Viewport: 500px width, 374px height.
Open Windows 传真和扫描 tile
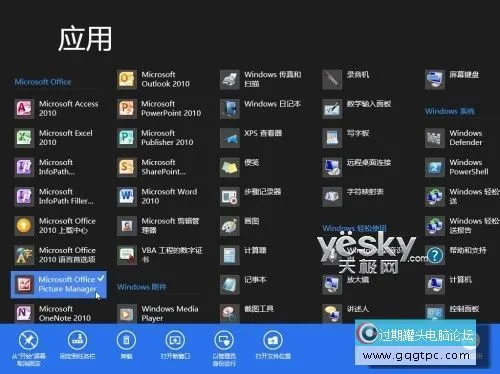[x=261, y=79]
